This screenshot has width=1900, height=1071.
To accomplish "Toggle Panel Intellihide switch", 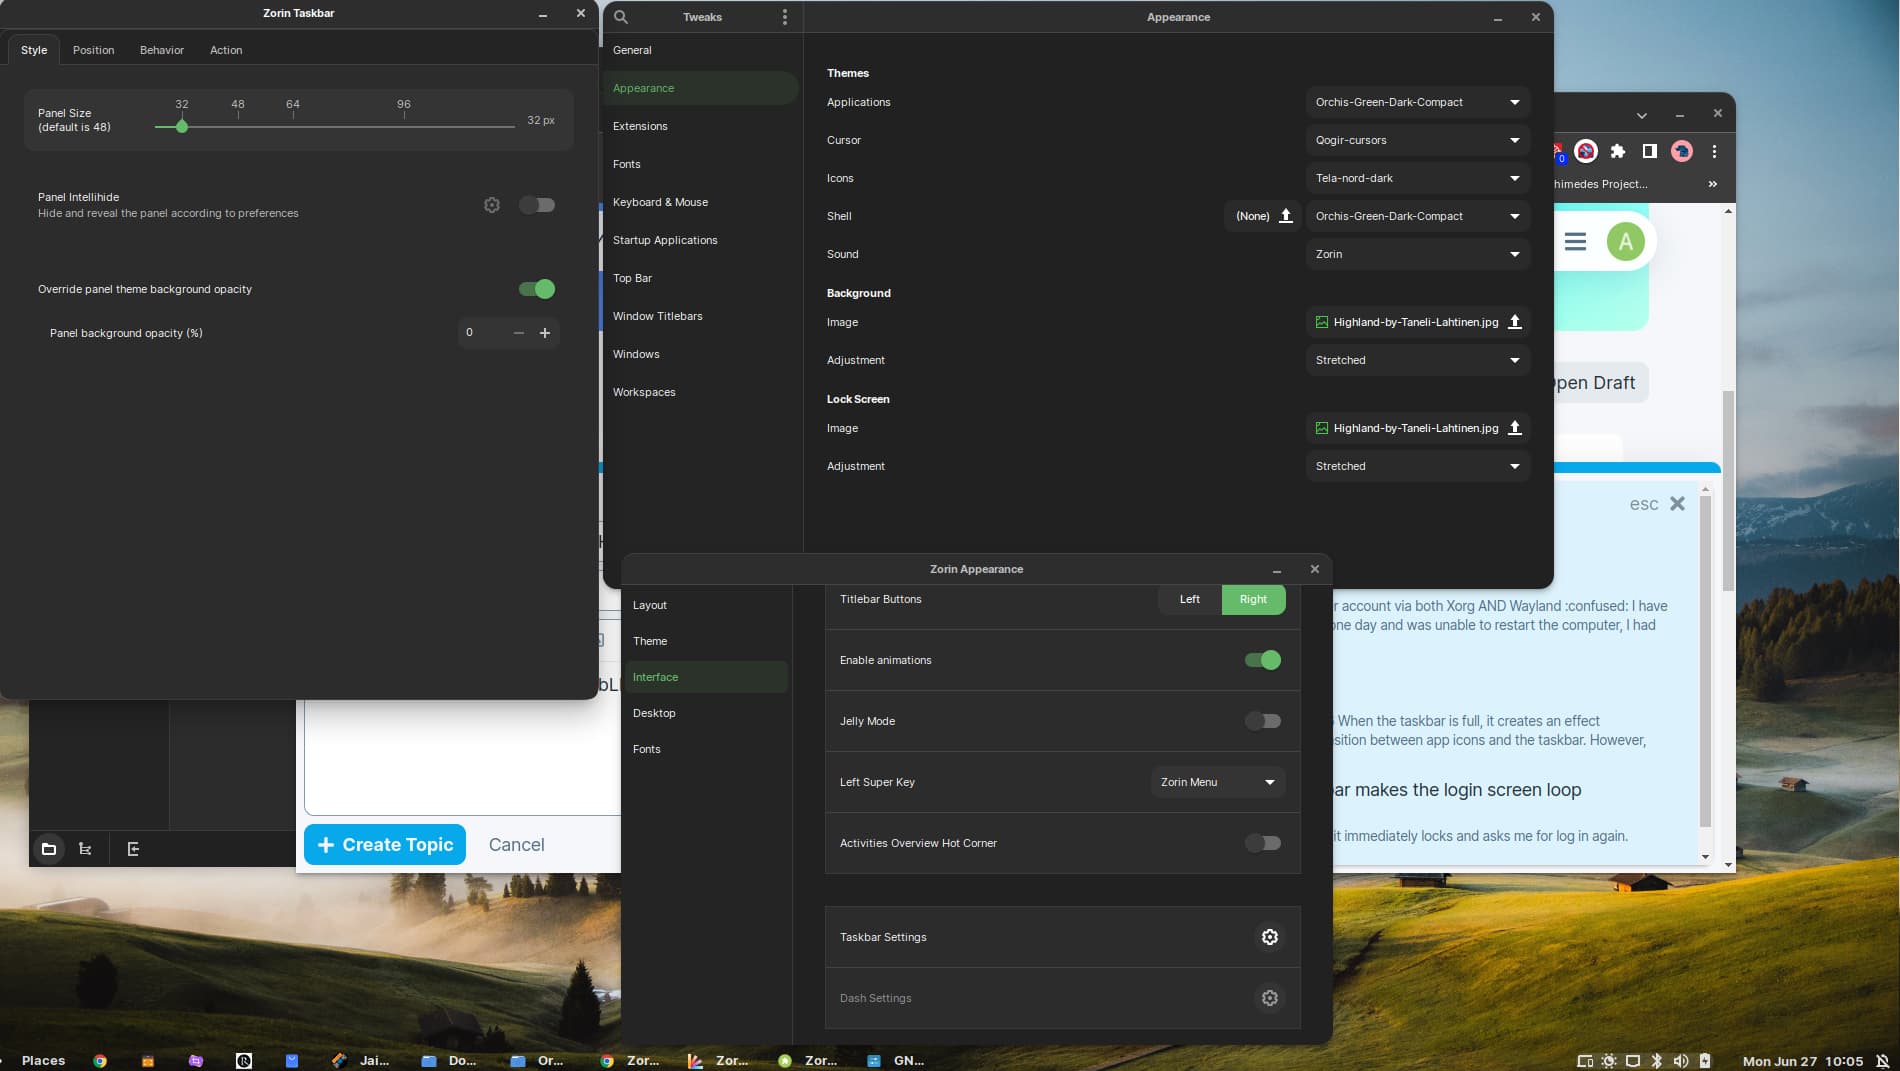I will (x=537, y=205).
